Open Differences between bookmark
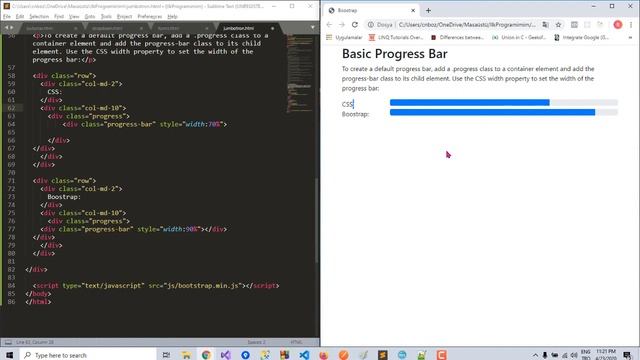The height and width of the screenshot is (360, 640). coord(457,37)
